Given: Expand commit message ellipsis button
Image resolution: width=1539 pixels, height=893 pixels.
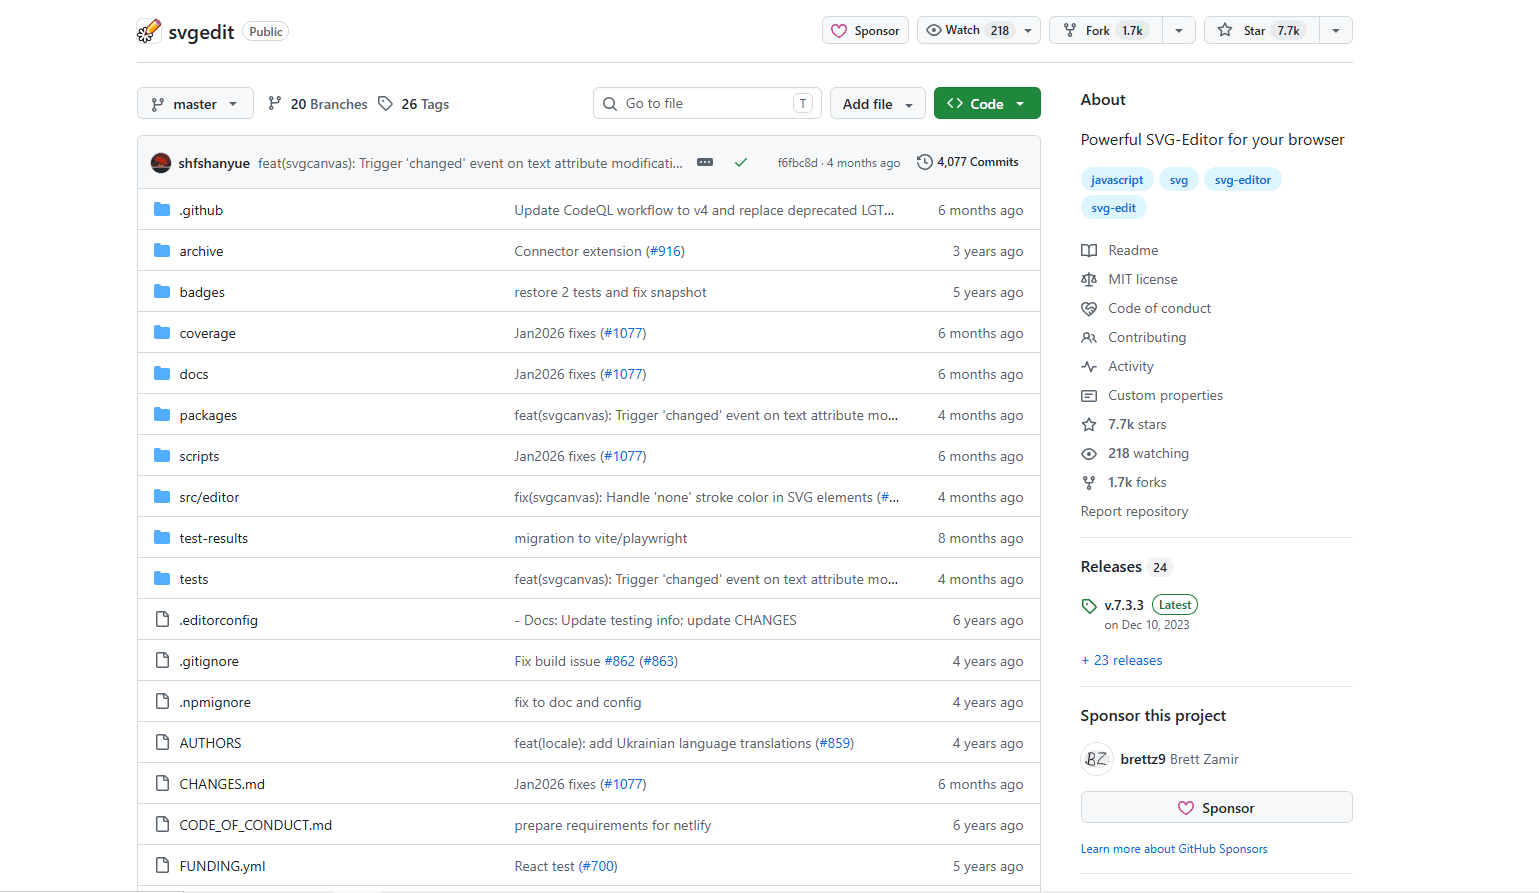Looking at the screenshot, I should (x=705, y=162).
